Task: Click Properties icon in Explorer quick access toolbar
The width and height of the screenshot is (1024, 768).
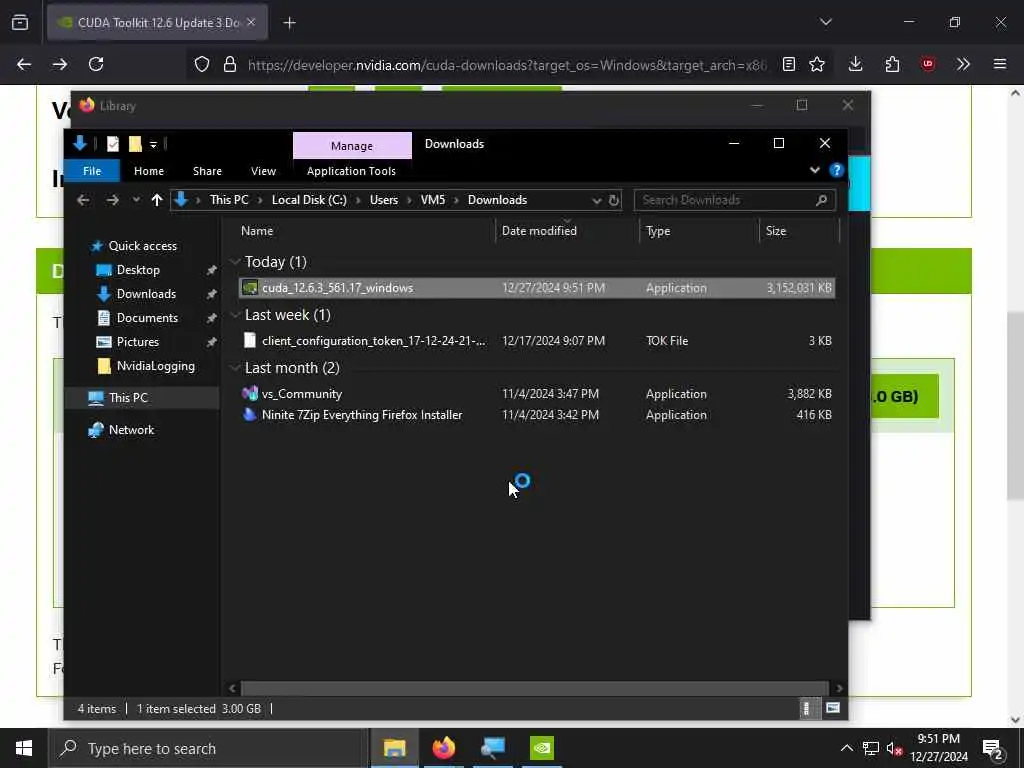Action: [113, 144]
